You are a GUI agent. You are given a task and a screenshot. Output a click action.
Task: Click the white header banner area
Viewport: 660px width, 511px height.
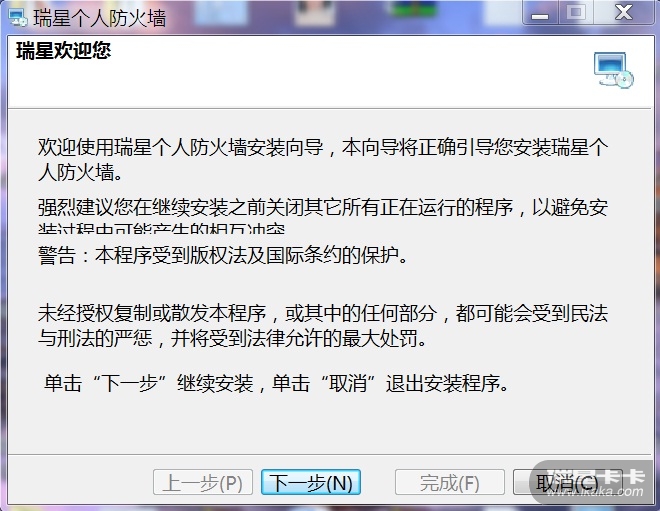click(x=330, y=72)
